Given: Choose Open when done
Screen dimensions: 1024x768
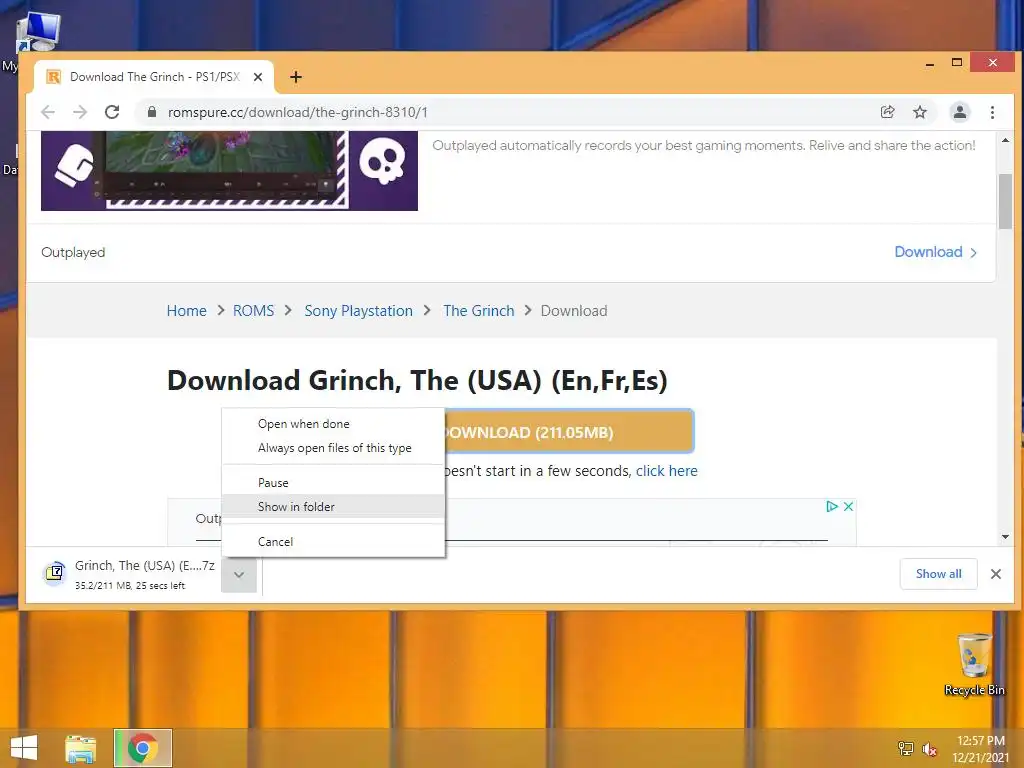Looking at the screenshot, I should click(333, 424).
